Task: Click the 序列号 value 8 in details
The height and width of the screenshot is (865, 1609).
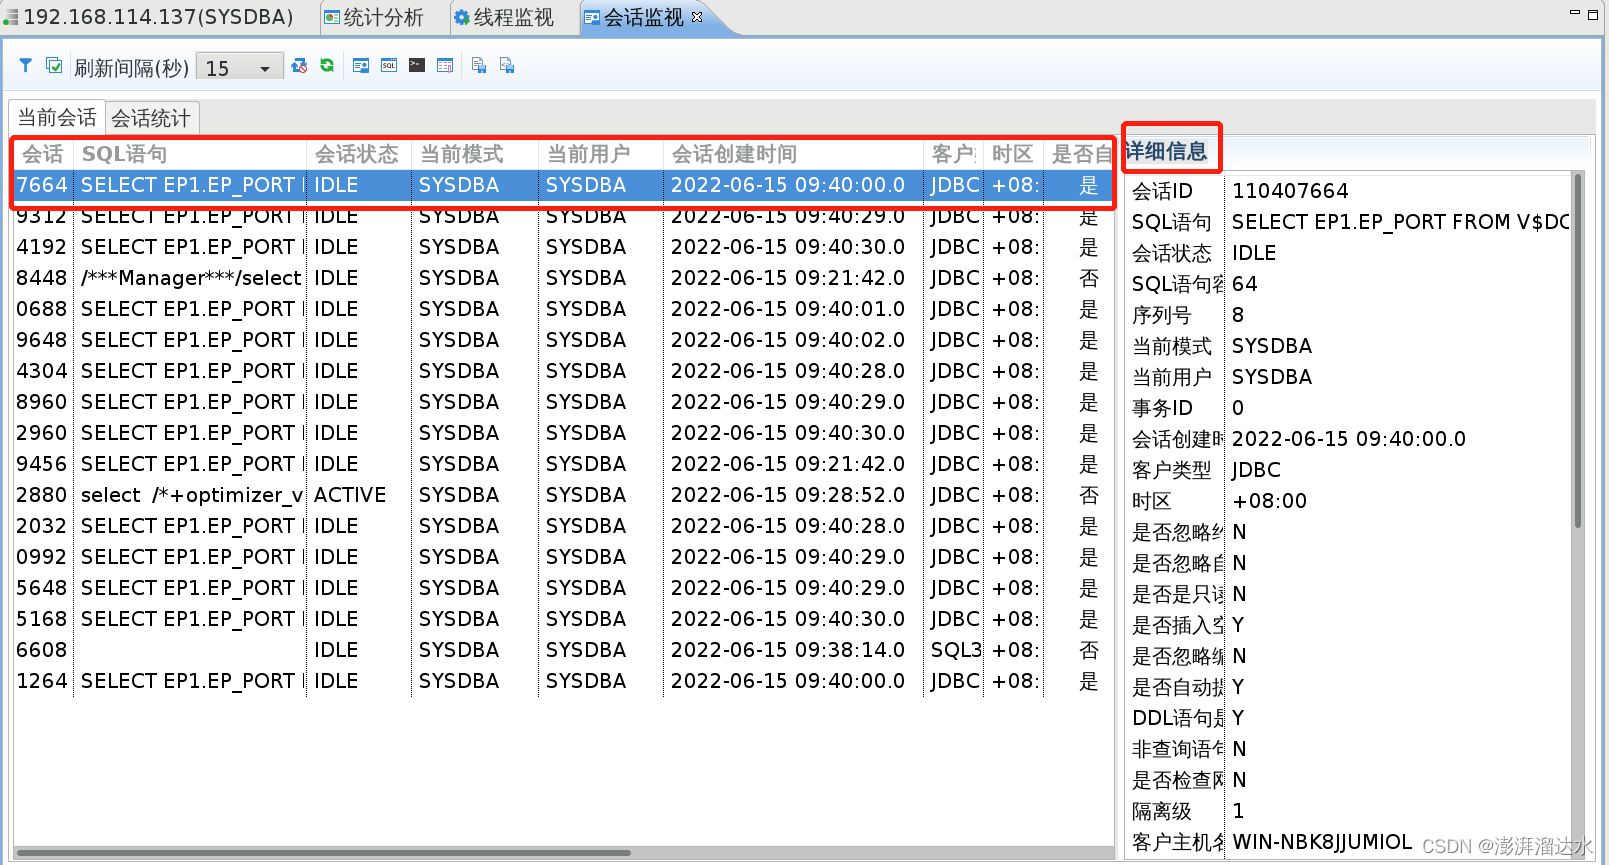Action: click(x=1238, y=315)
